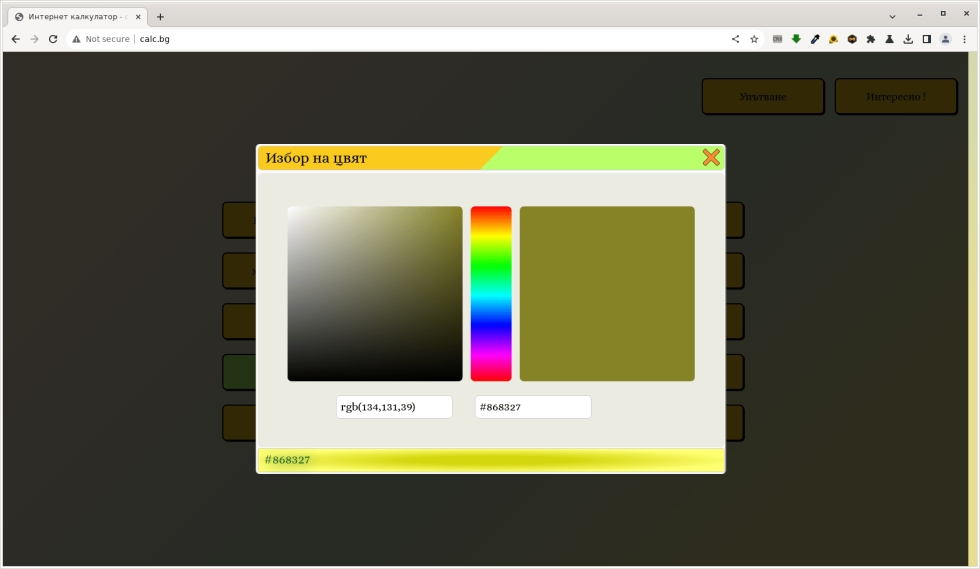Focus the rgb(134,131,39) input field
The image size is (980, 569).
[x=394, y=407]
